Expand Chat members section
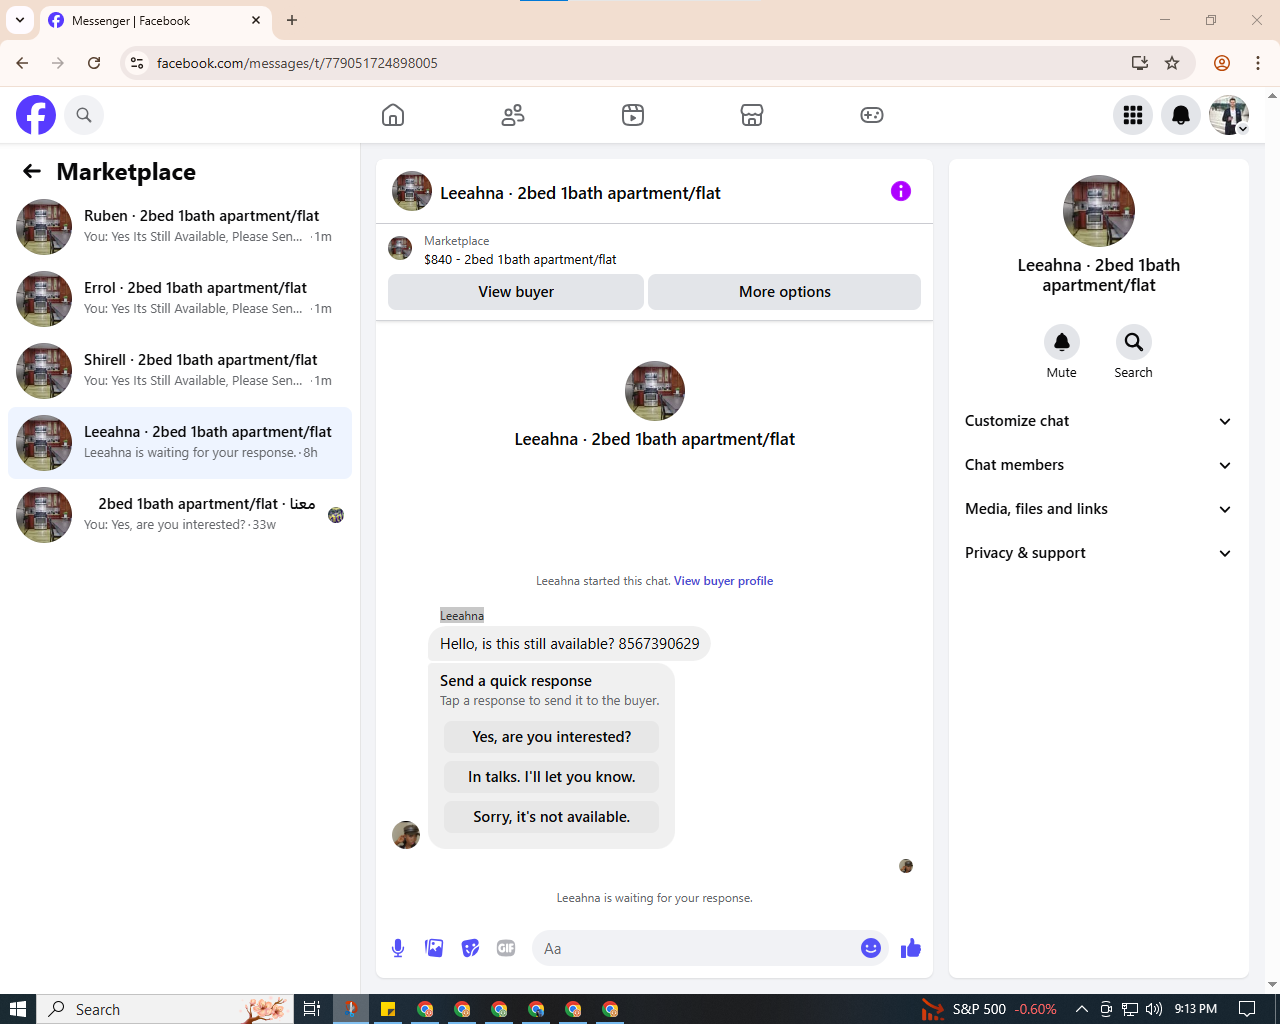The width and height of the screenshot is (1280, 1024). pos(1098,465)
